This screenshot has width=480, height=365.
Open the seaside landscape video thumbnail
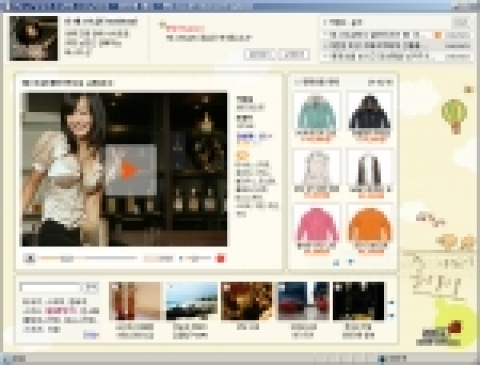[192, 301]
